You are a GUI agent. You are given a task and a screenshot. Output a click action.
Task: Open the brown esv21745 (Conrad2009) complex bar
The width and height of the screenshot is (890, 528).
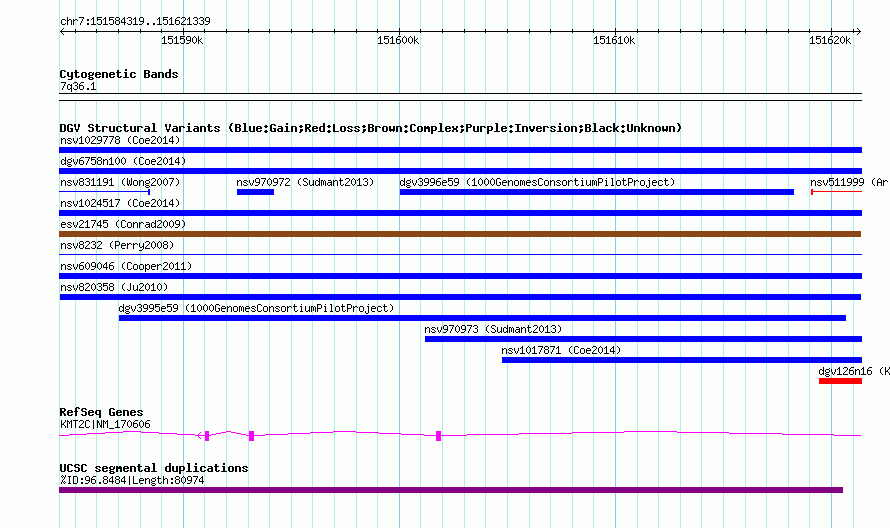click(x=460, y=234)
